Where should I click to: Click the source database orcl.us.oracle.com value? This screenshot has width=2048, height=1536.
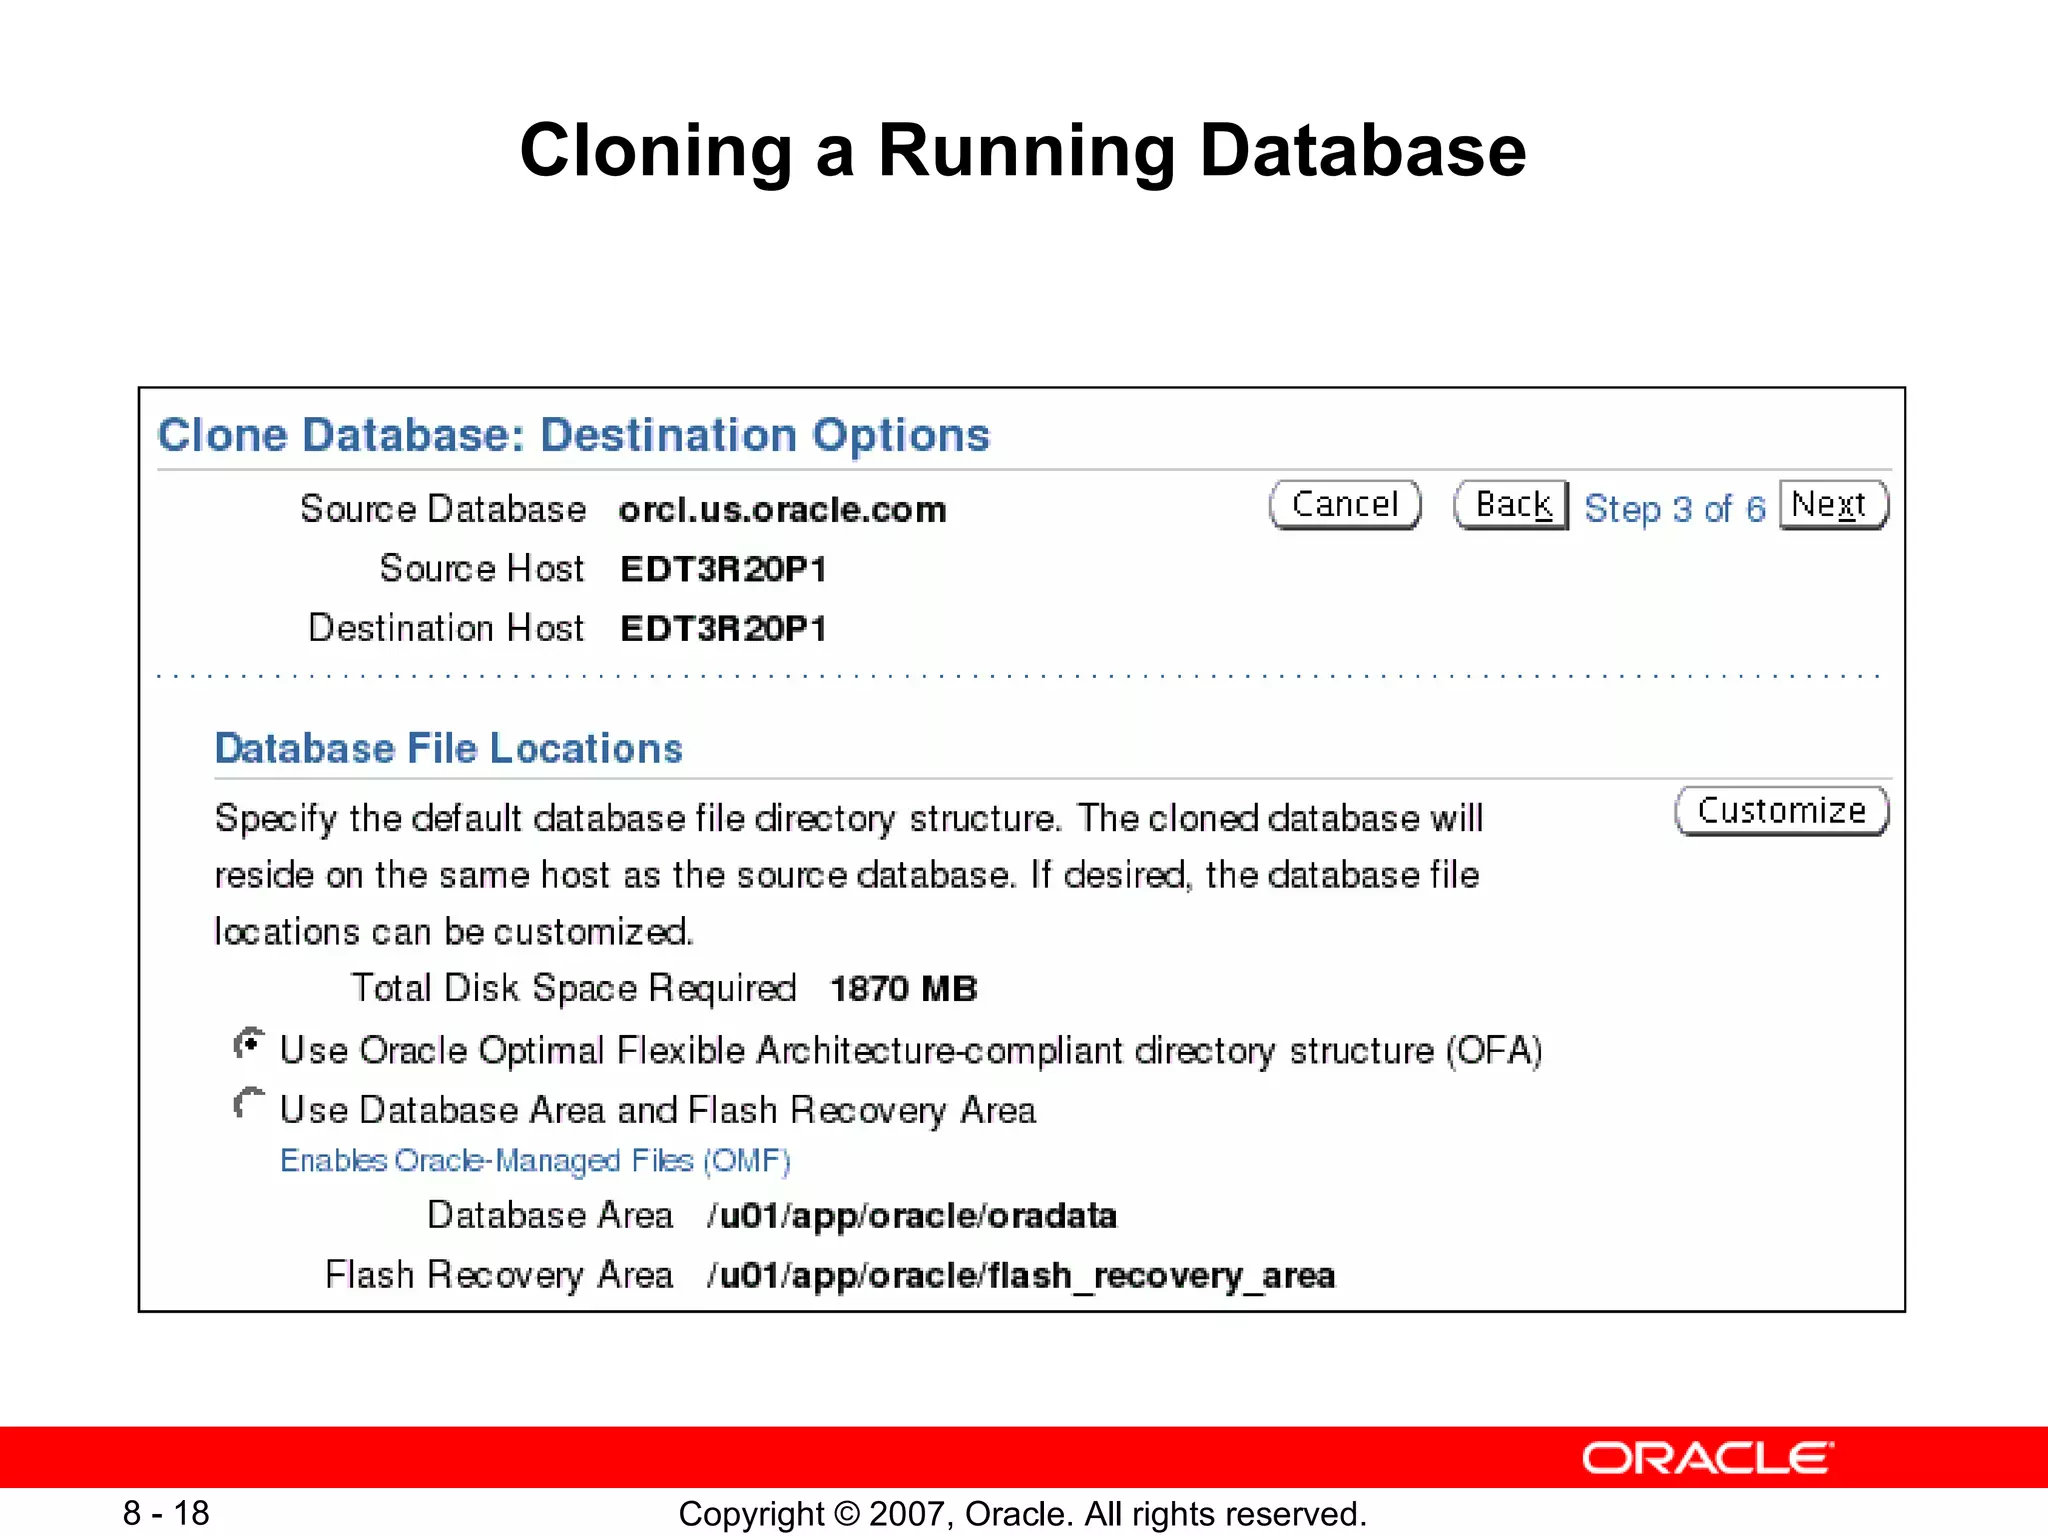(782, 510)
